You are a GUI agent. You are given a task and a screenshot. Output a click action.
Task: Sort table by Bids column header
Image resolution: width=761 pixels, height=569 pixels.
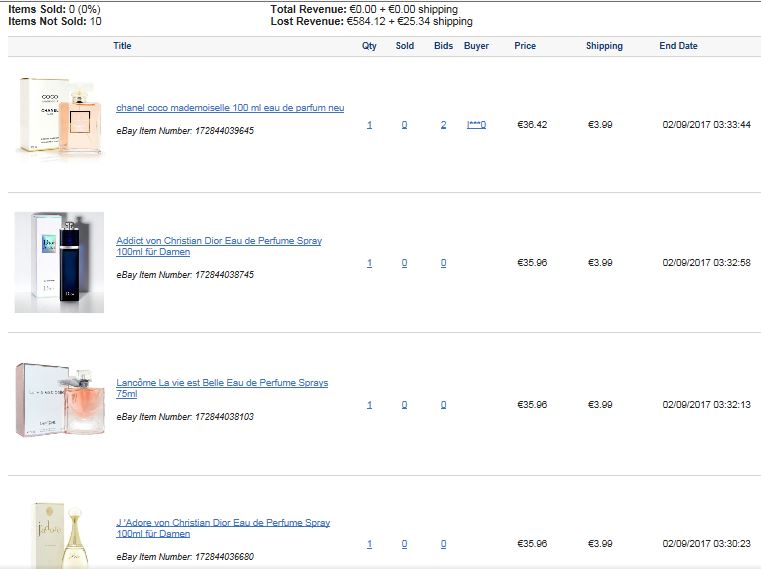443,46
